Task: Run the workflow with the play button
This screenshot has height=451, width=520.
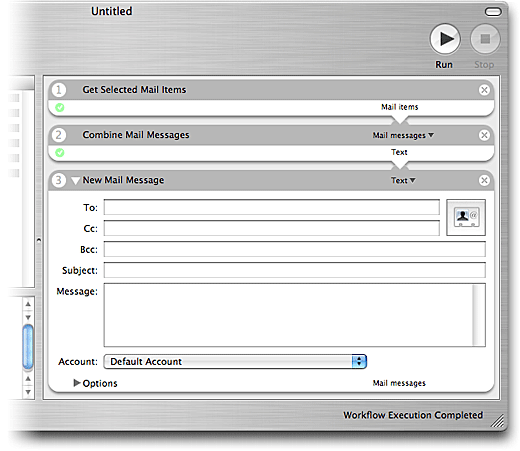Action: 445,39
